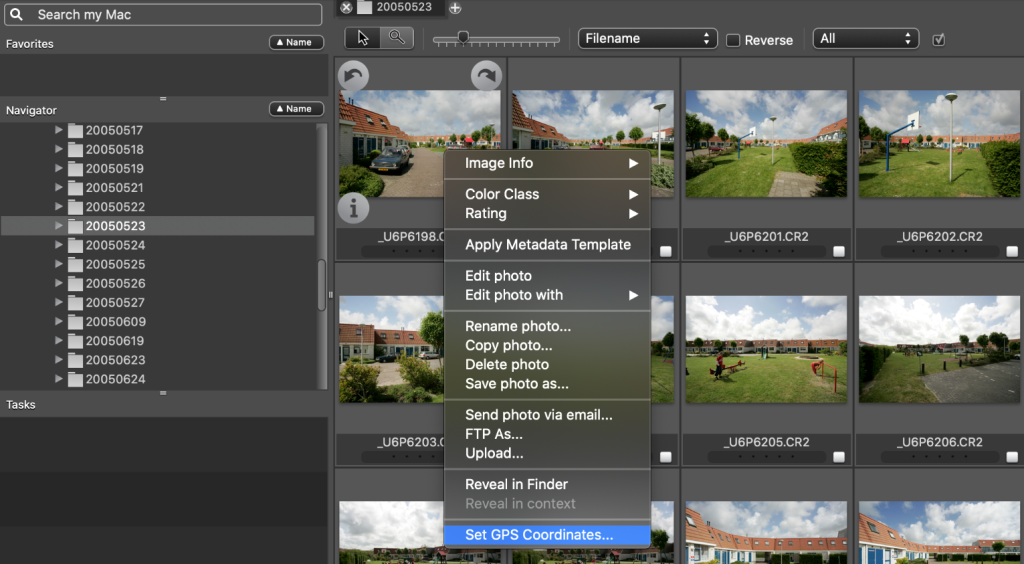
Task: Select folder 20050519 in Navigator
Action: click(x=114, y=168)
